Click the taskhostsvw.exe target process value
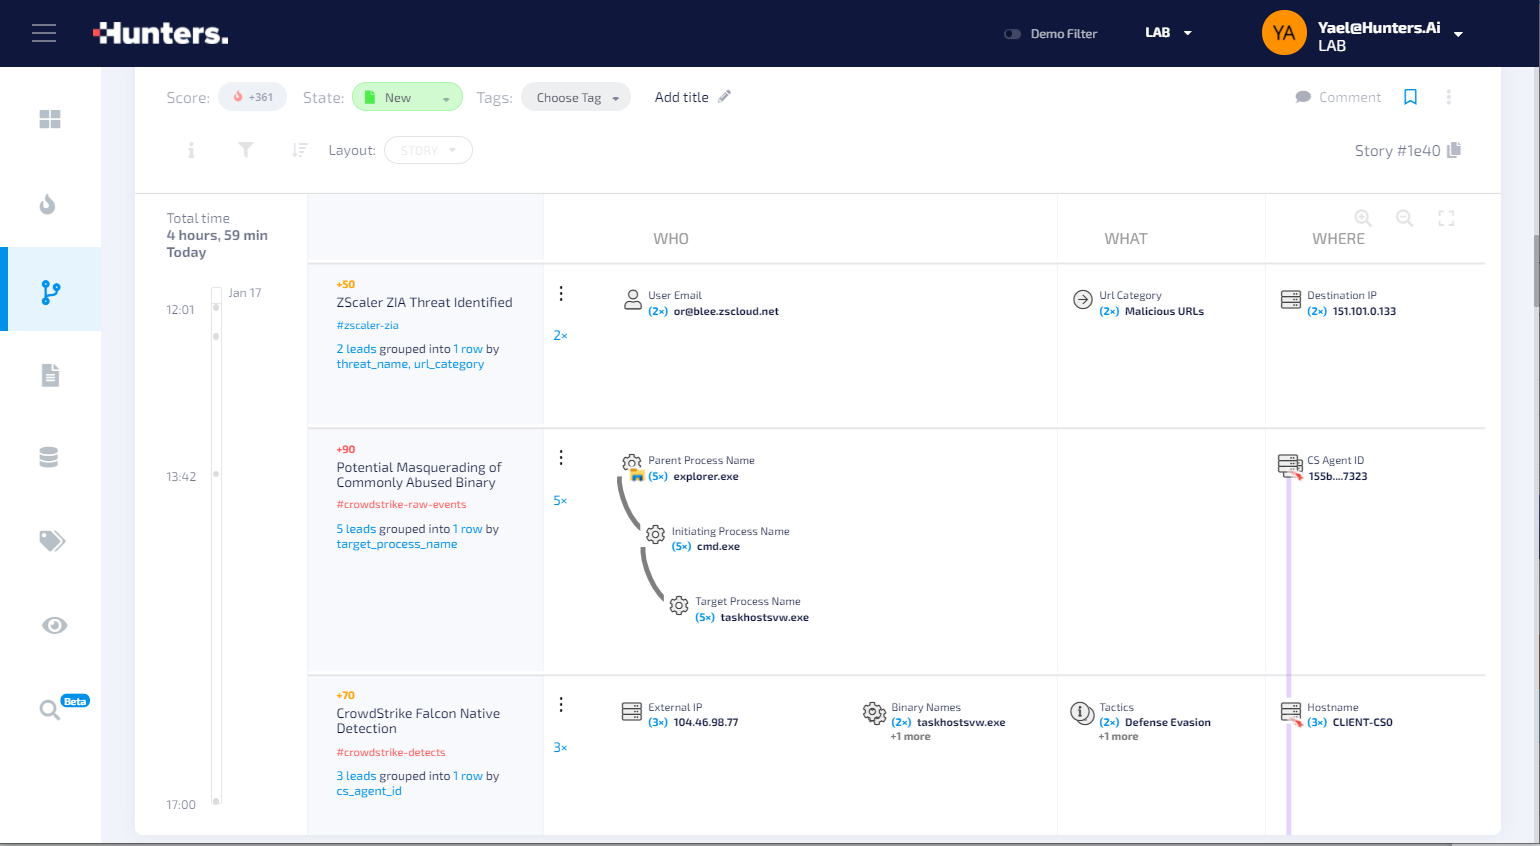The width and height of the screenshot is (1540, 846). (764, 617)
